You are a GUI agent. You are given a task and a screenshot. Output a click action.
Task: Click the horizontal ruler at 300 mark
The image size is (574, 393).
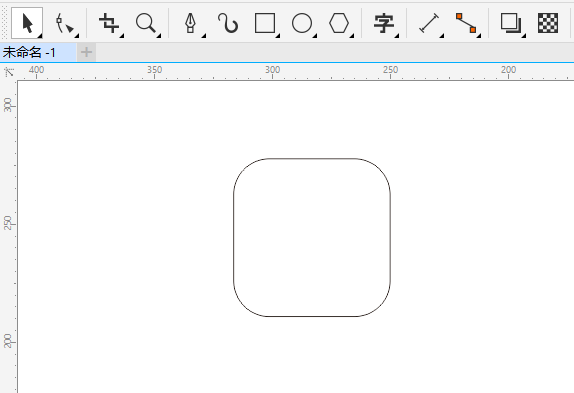click(x=272, y=72)
